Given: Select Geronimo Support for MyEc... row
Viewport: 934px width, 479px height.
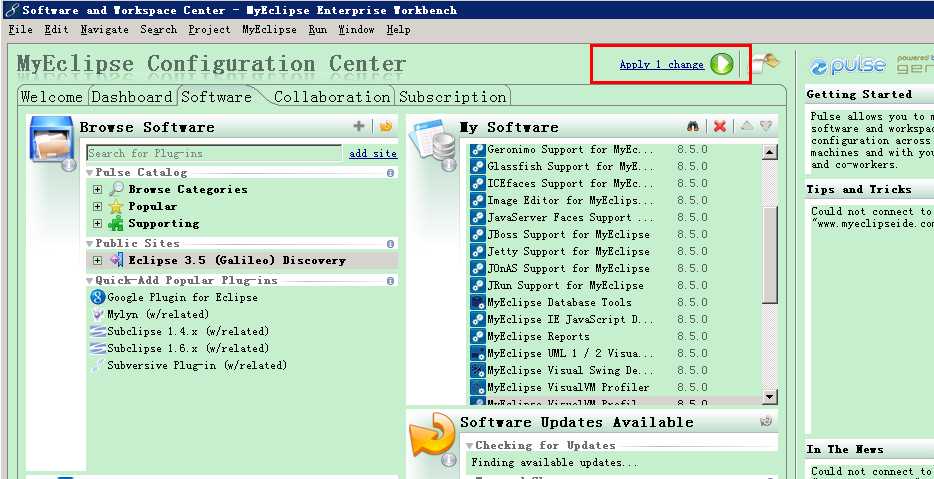Looking at the screenshot, I should pyautogui.click(x=615, y=150).
